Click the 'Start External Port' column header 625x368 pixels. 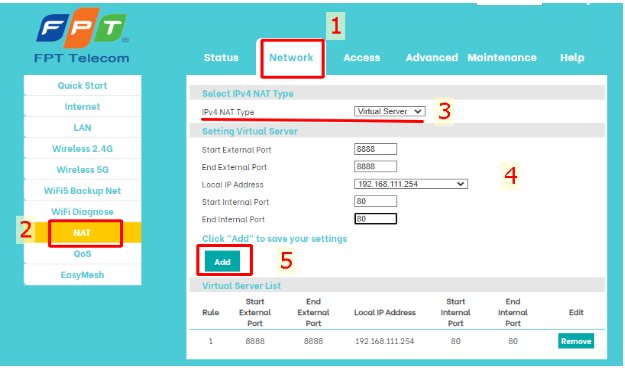pos(255,312)
